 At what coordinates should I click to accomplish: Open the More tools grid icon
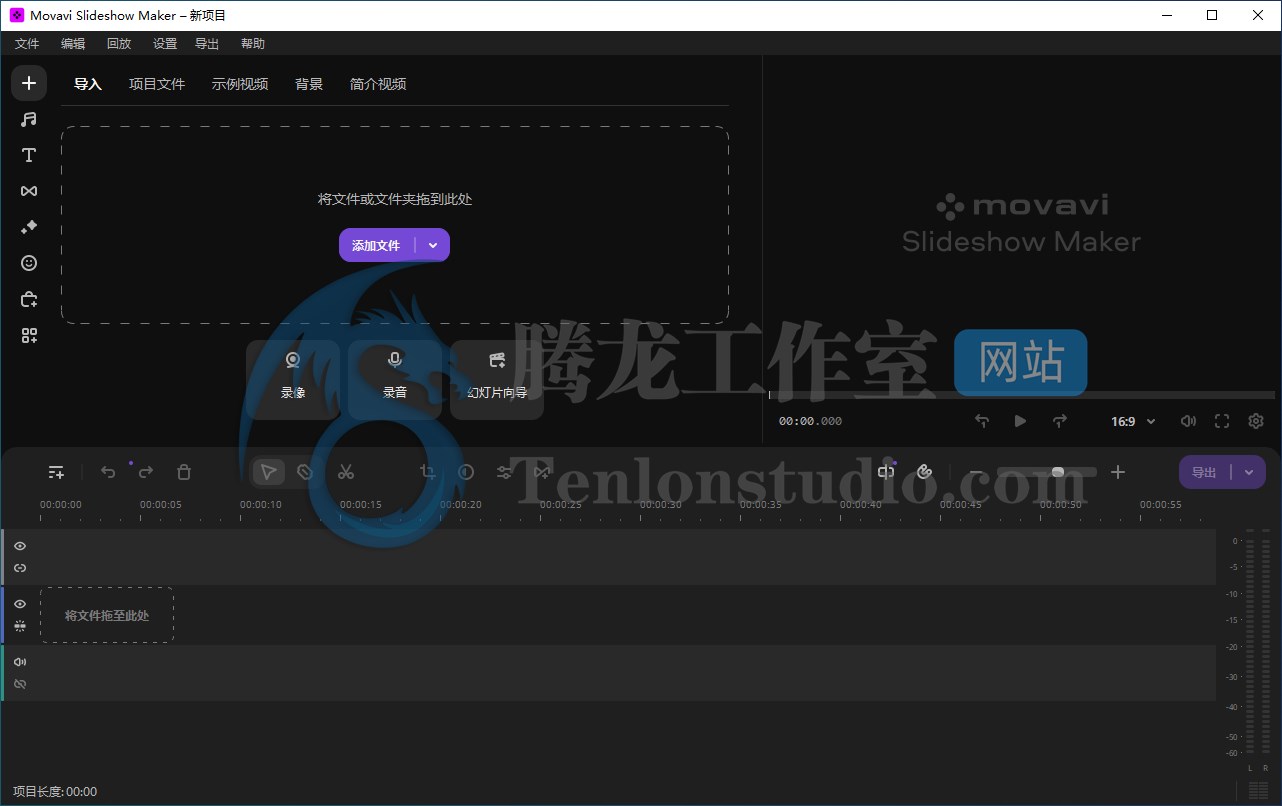tap(29, 336)
